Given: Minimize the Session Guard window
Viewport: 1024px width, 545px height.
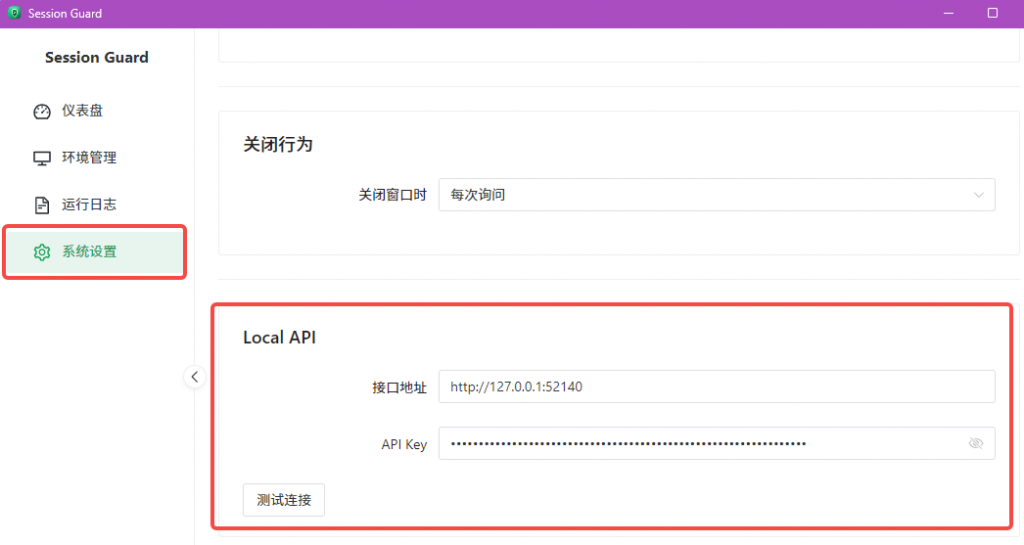Looking at the screenshot, I should (x=946, y=13).
